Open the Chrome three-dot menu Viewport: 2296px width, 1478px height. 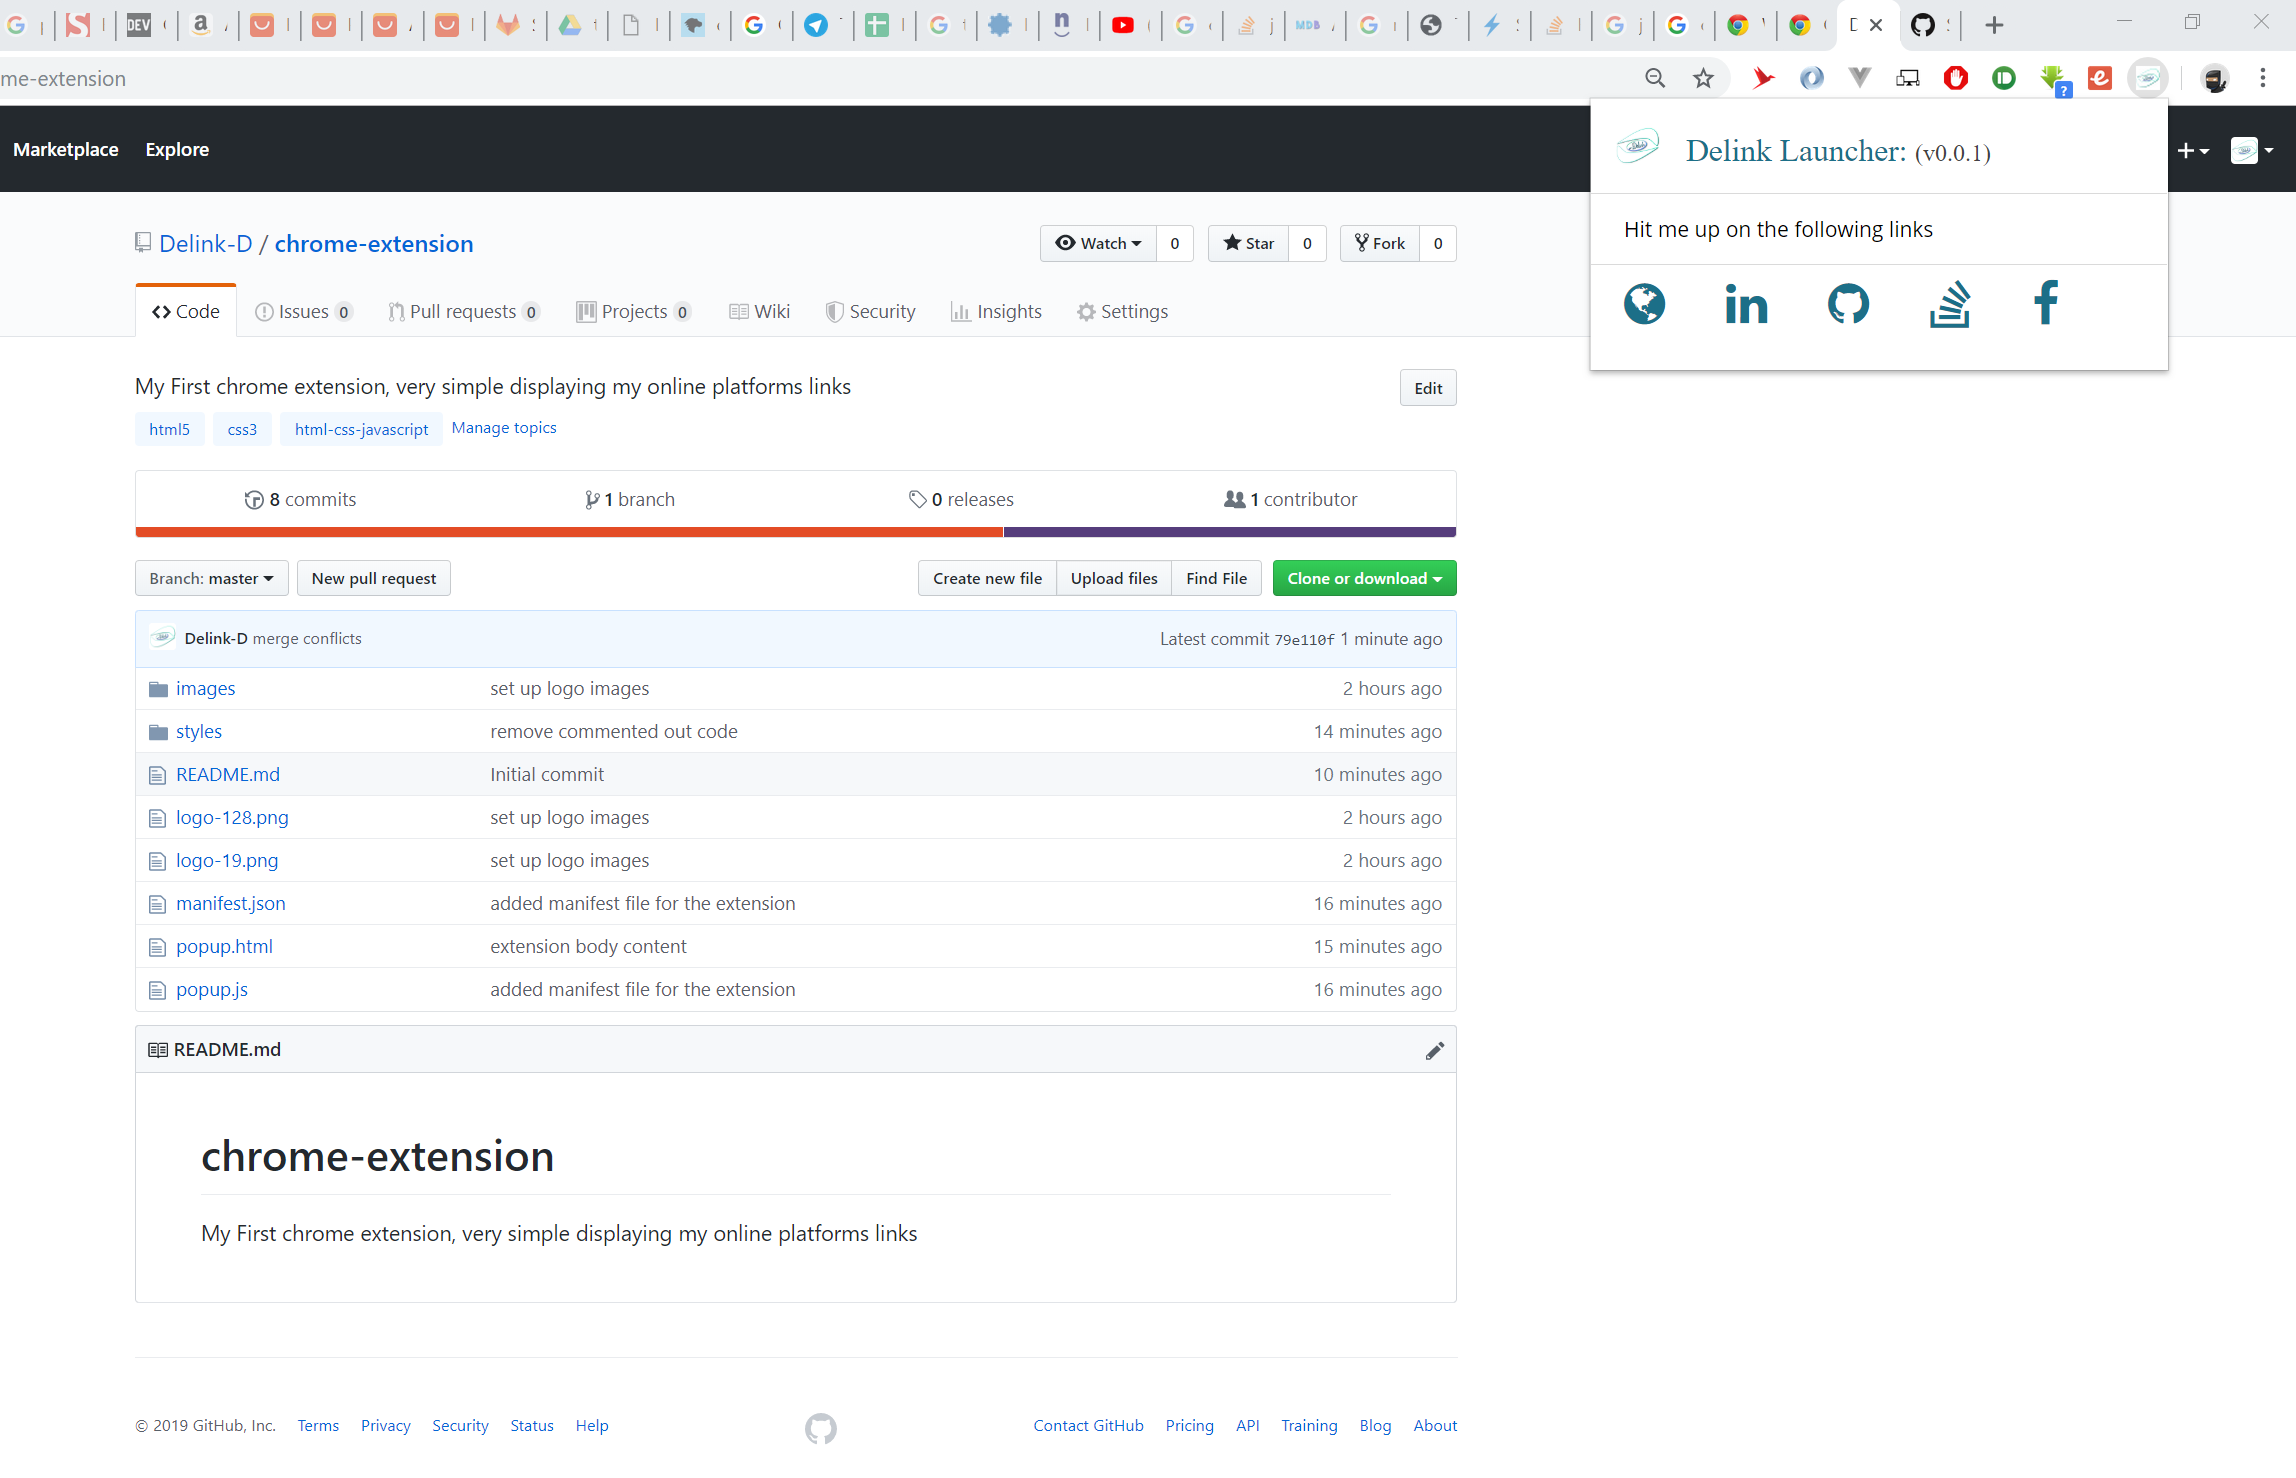point(2262,78)
